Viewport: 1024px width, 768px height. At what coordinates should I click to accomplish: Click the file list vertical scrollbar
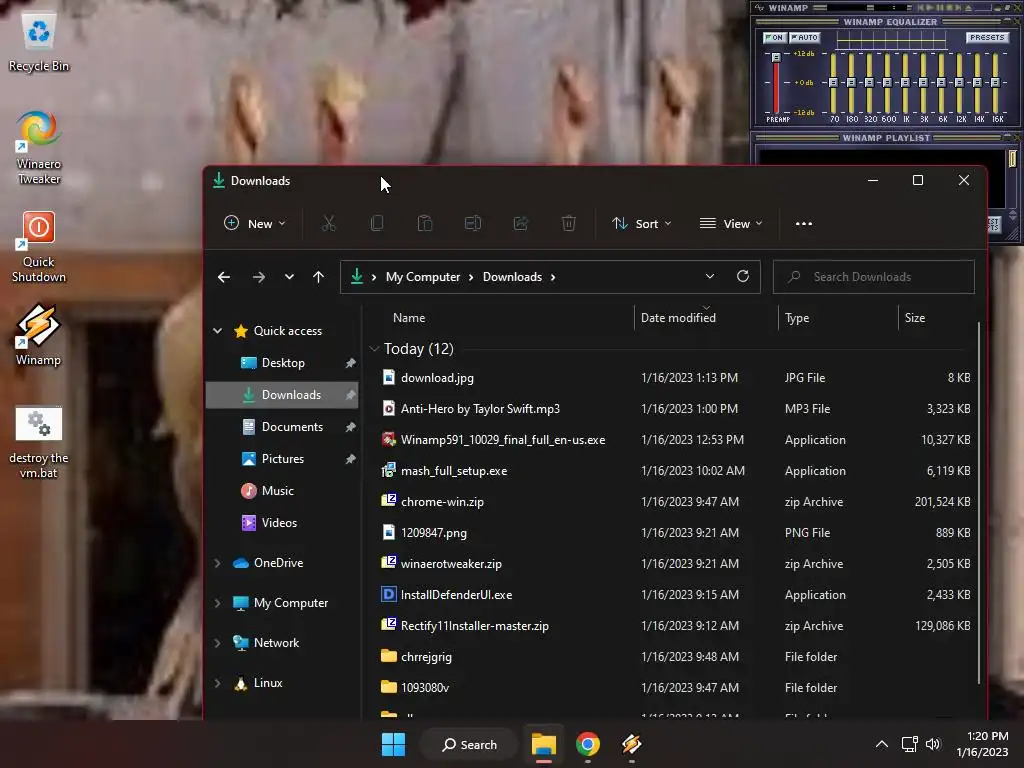(978, 503)
